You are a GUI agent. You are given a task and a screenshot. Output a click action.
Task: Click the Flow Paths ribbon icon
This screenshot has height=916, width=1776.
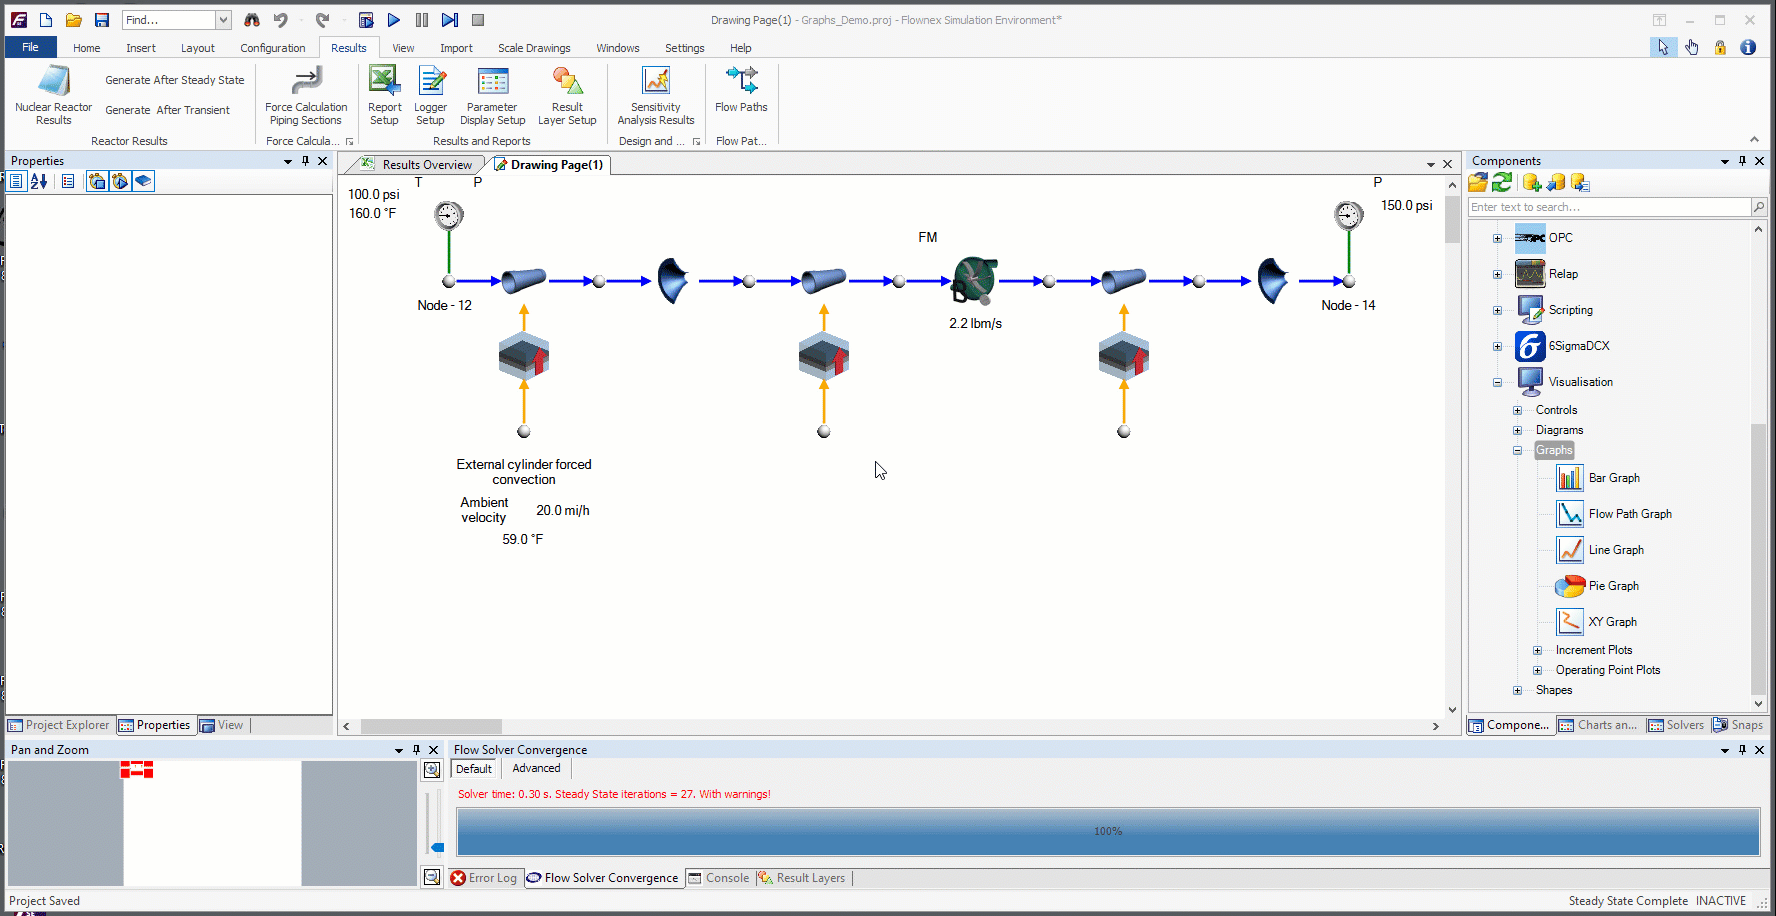click(741, 80)
